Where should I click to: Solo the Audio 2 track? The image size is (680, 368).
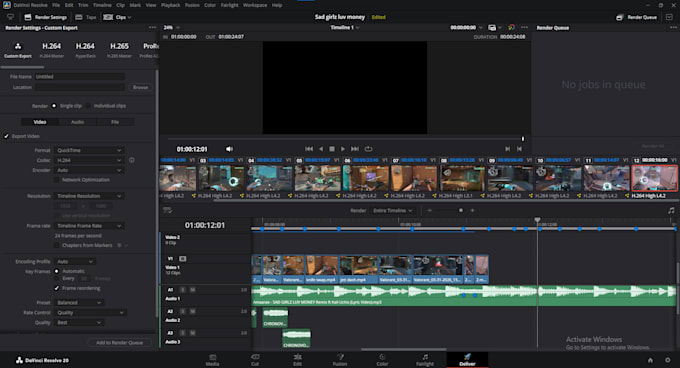tap(183, 311)
